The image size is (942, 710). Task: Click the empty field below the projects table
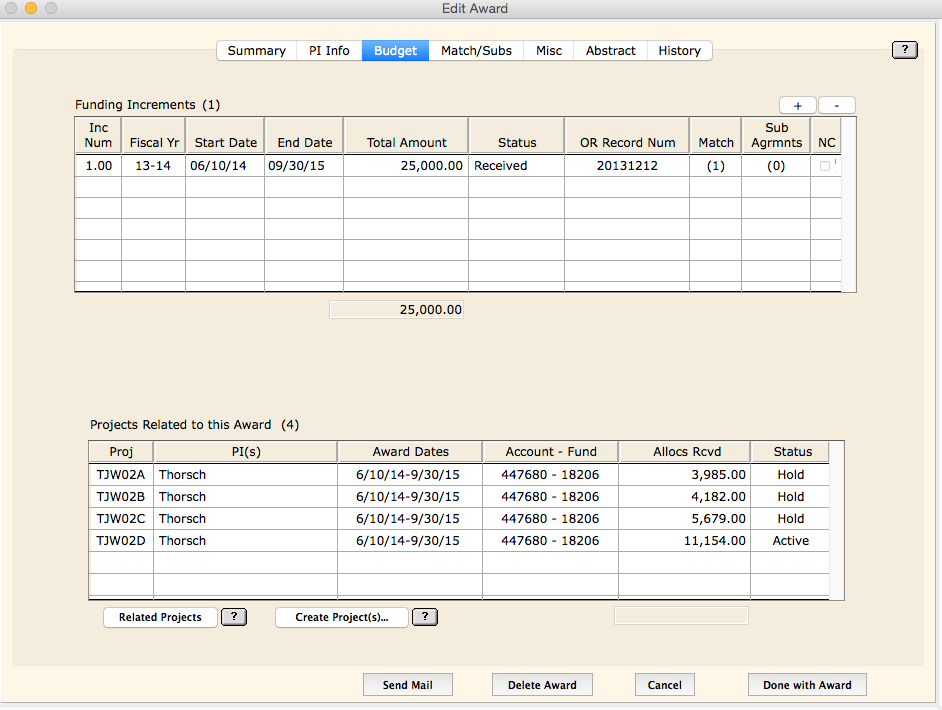click(x=681, y=615)
